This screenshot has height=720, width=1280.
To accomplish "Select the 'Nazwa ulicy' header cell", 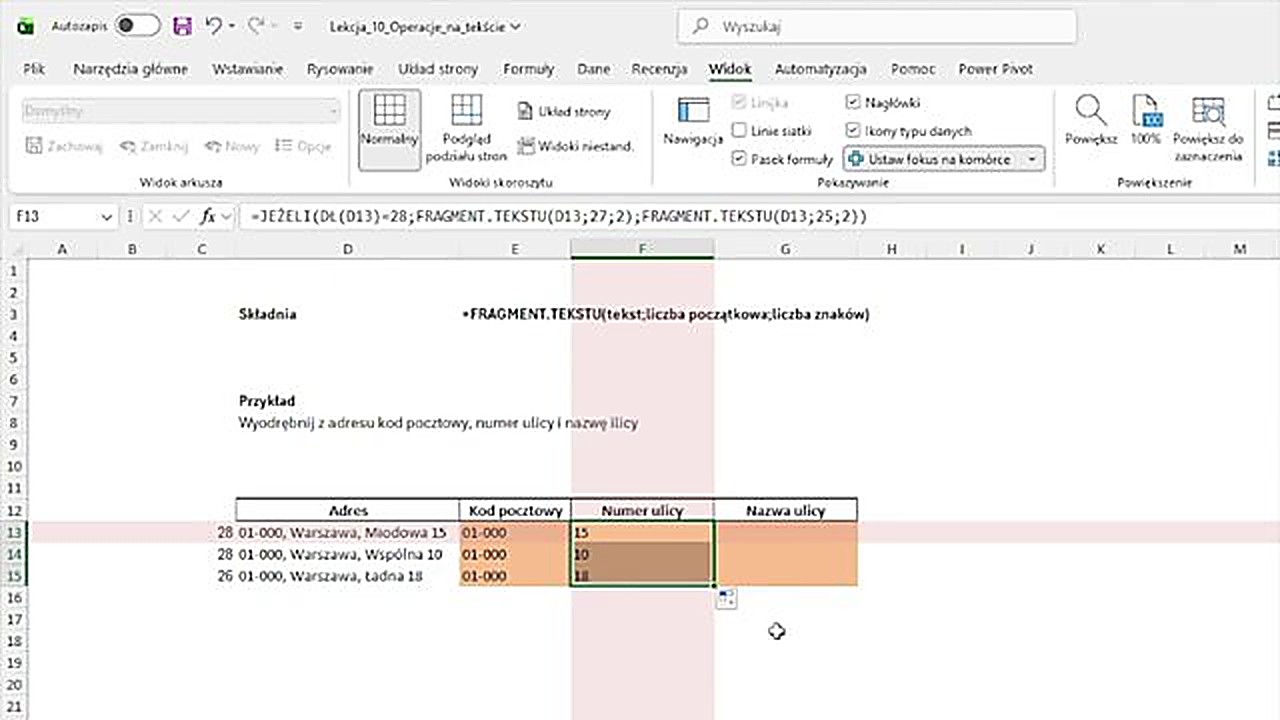I will [x=785, y=510].
